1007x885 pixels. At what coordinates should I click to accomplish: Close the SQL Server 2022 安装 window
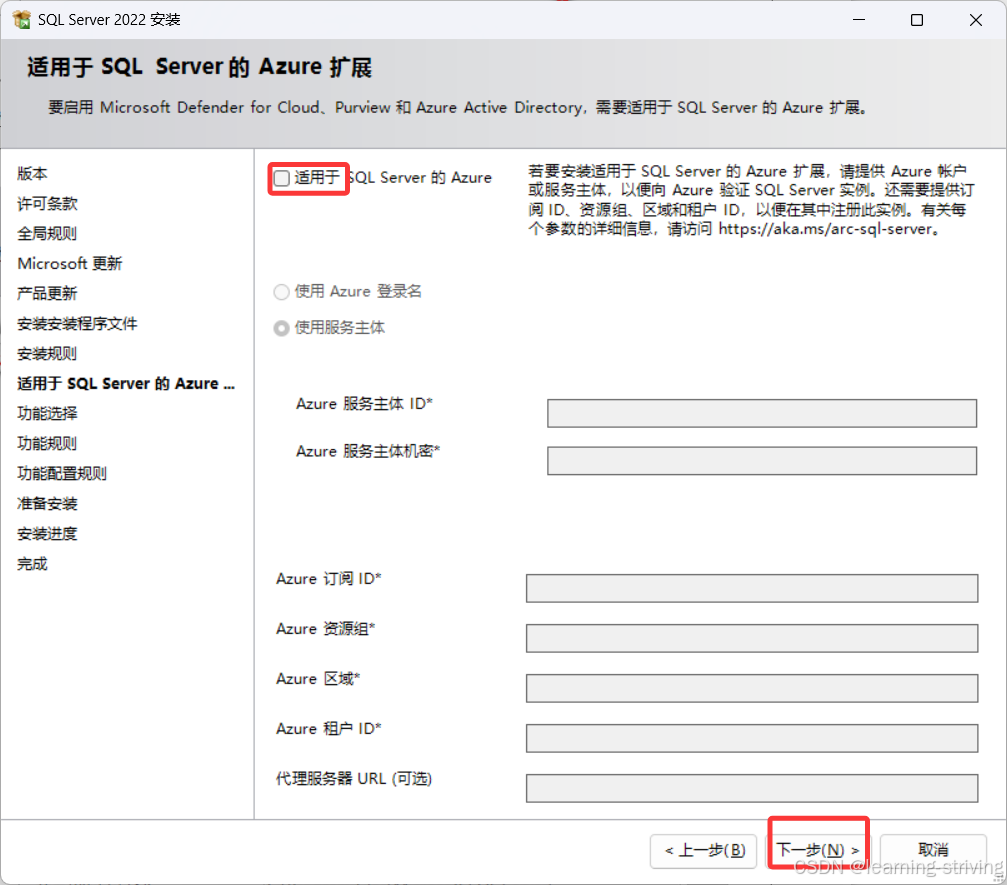pyautogui.click(x=976, y=20)
